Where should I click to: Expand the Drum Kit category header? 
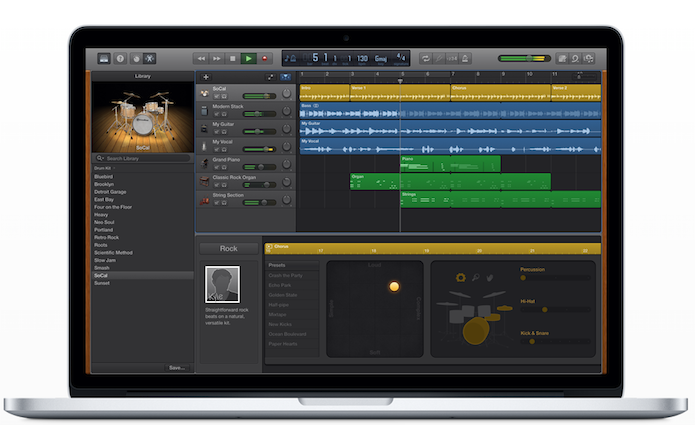(x=105, y=168)
